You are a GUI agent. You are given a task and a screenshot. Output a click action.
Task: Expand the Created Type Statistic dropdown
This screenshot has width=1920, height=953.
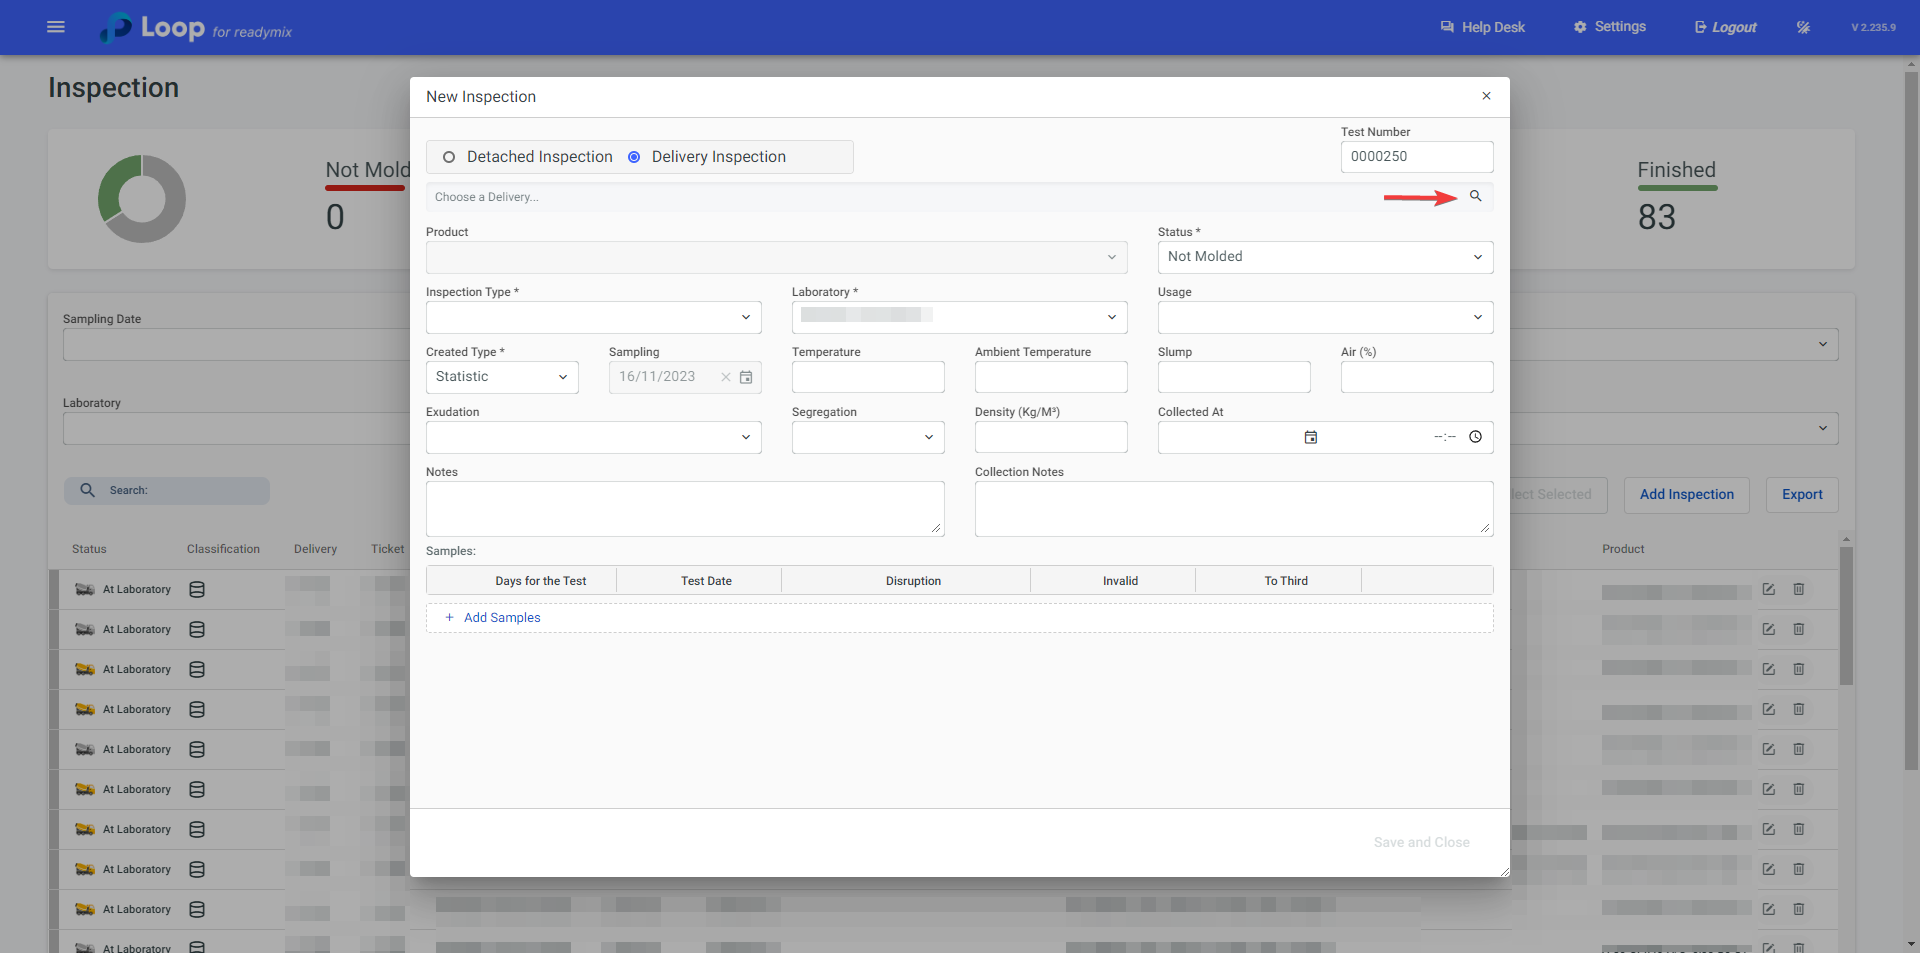(502, 377)
